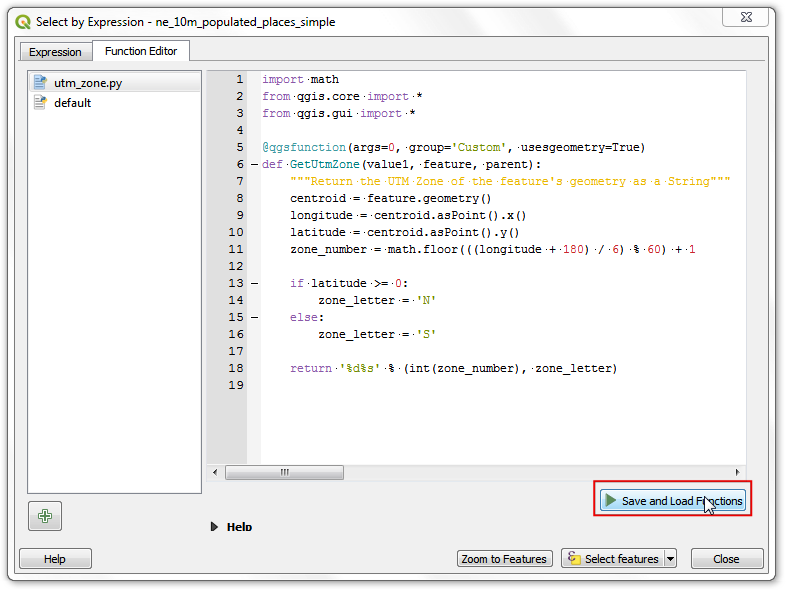Click the code editor's horizontal scrollbar thumb

coord(284,472)
